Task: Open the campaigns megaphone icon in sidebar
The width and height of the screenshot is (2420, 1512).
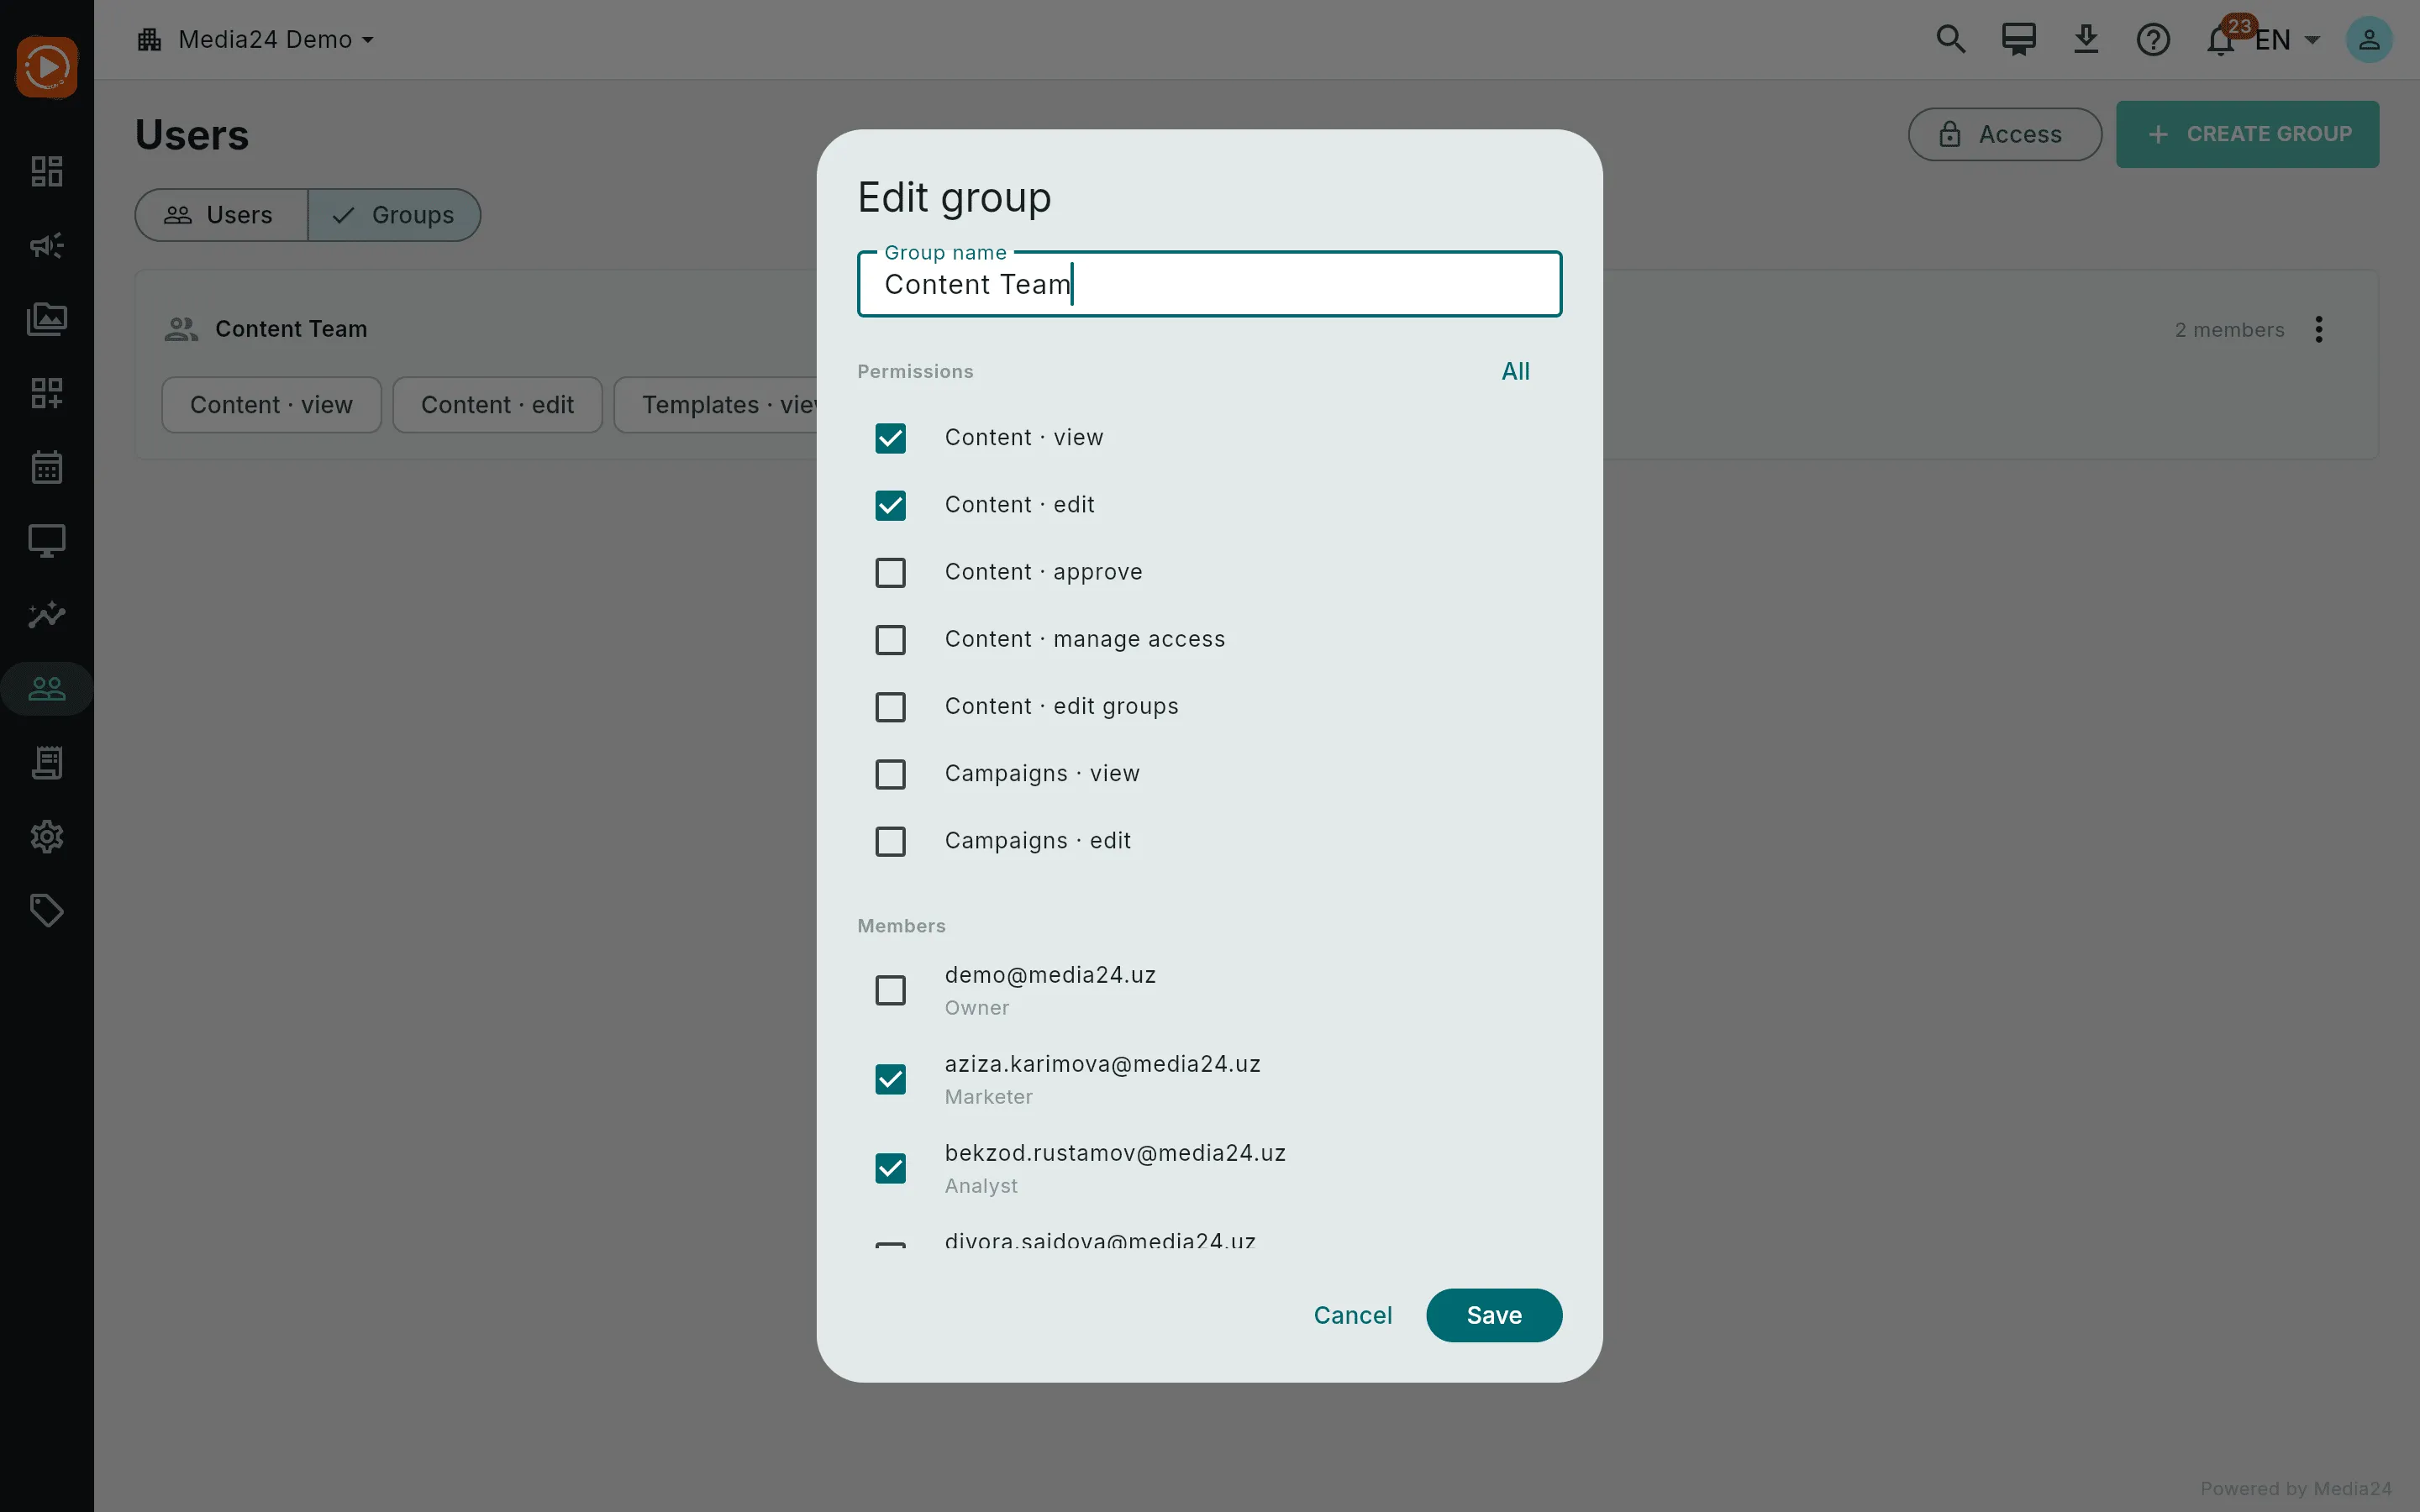Action: tap(46, 245)
